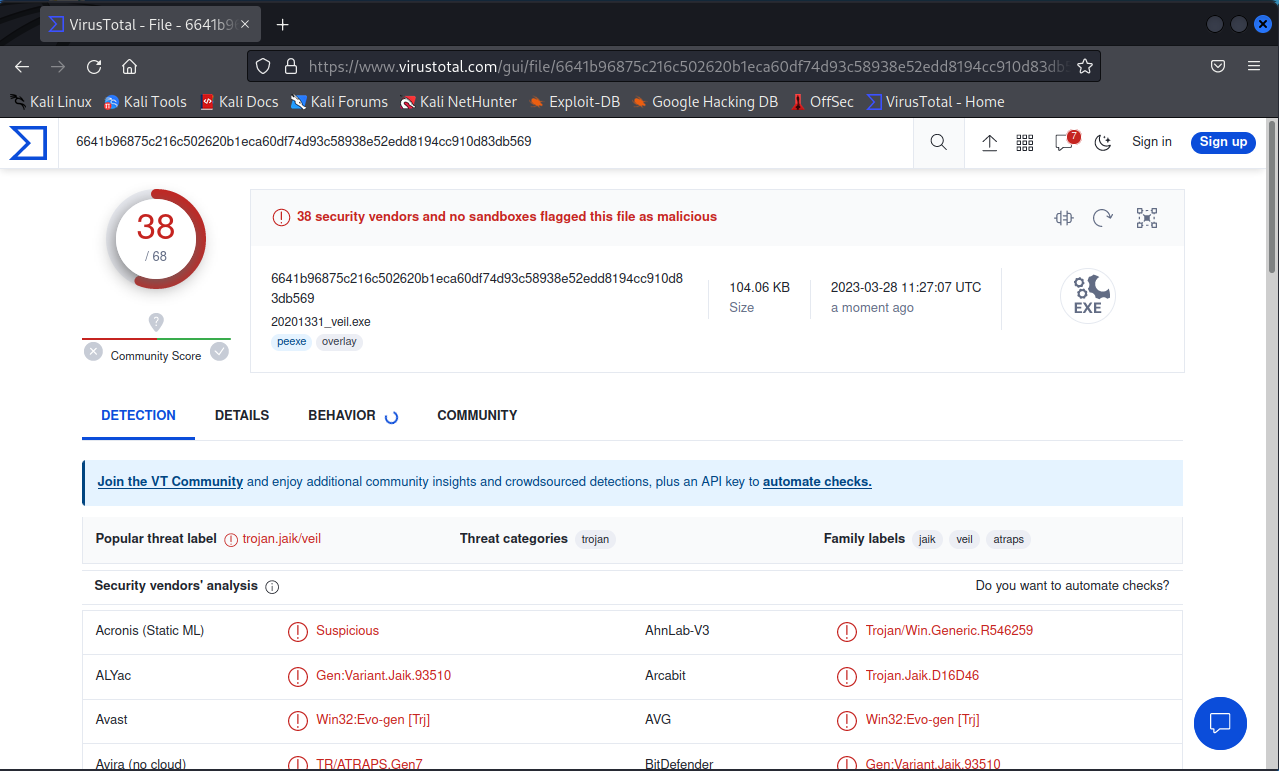Click the Suspicious Acronis result
Screen dimensions: 1279x771
tap(347, 631)
